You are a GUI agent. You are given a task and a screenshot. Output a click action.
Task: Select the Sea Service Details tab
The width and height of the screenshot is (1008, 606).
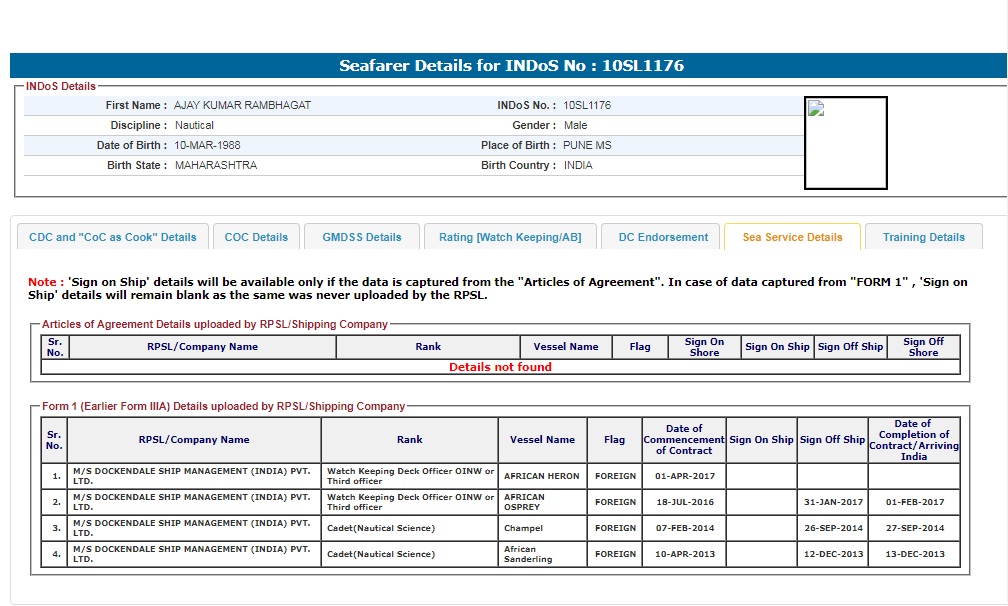[x=792, y=237]
